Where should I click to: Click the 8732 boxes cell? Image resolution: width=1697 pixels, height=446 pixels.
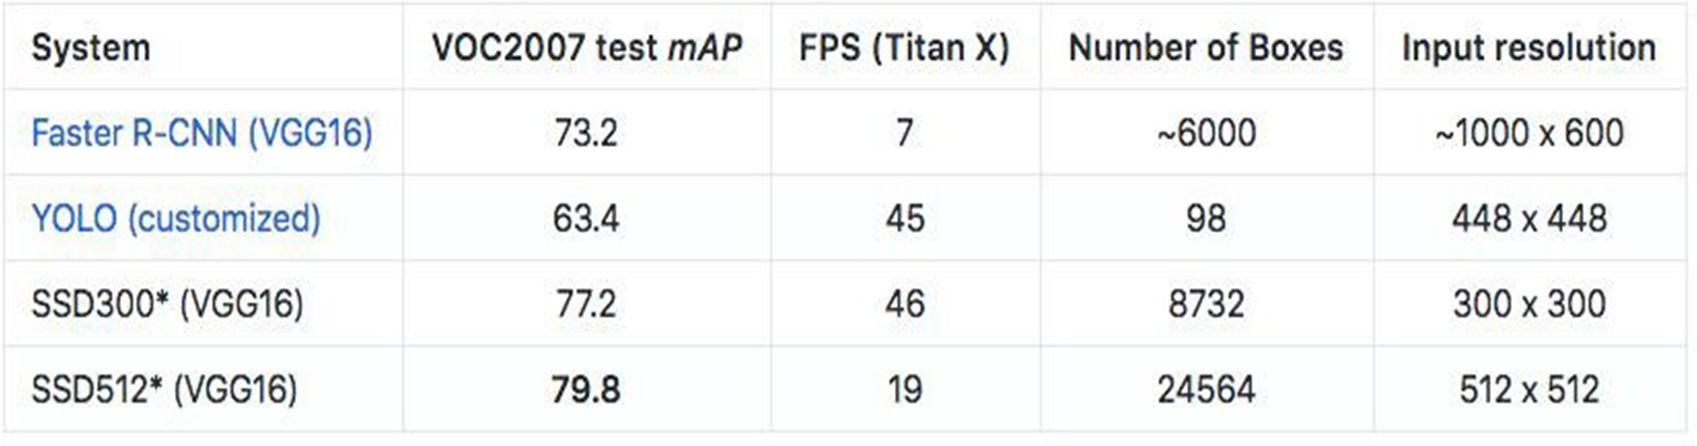1206,304
